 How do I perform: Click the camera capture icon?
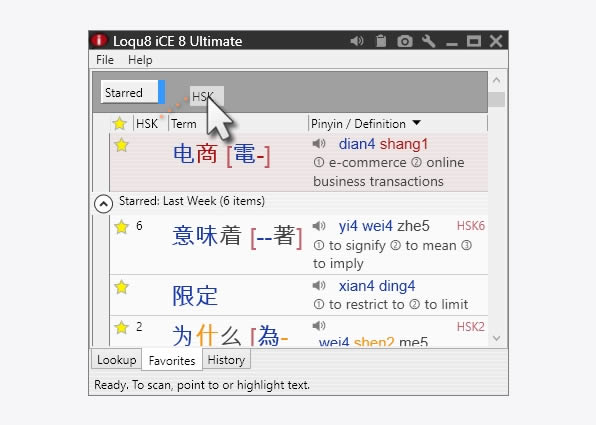tap(405, 41)
